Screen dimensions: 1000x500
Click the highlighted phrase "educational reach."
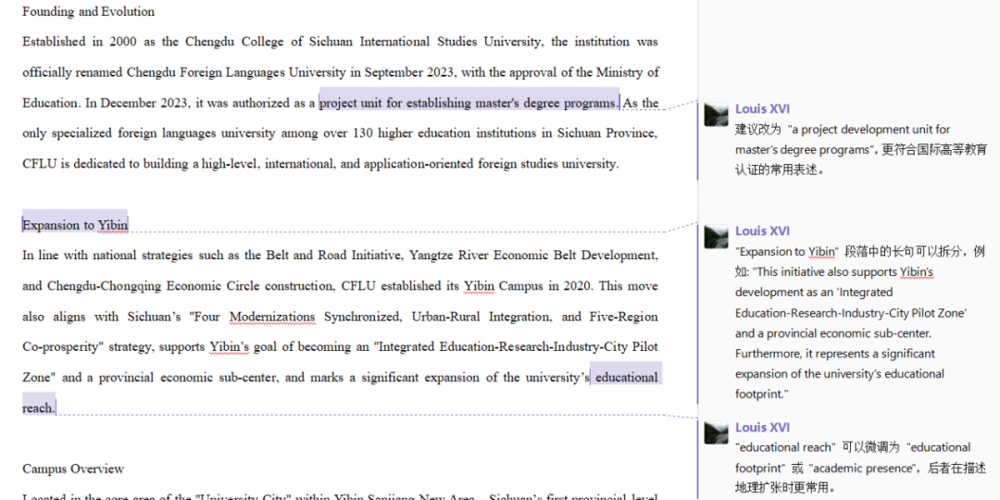click(626, 377)
